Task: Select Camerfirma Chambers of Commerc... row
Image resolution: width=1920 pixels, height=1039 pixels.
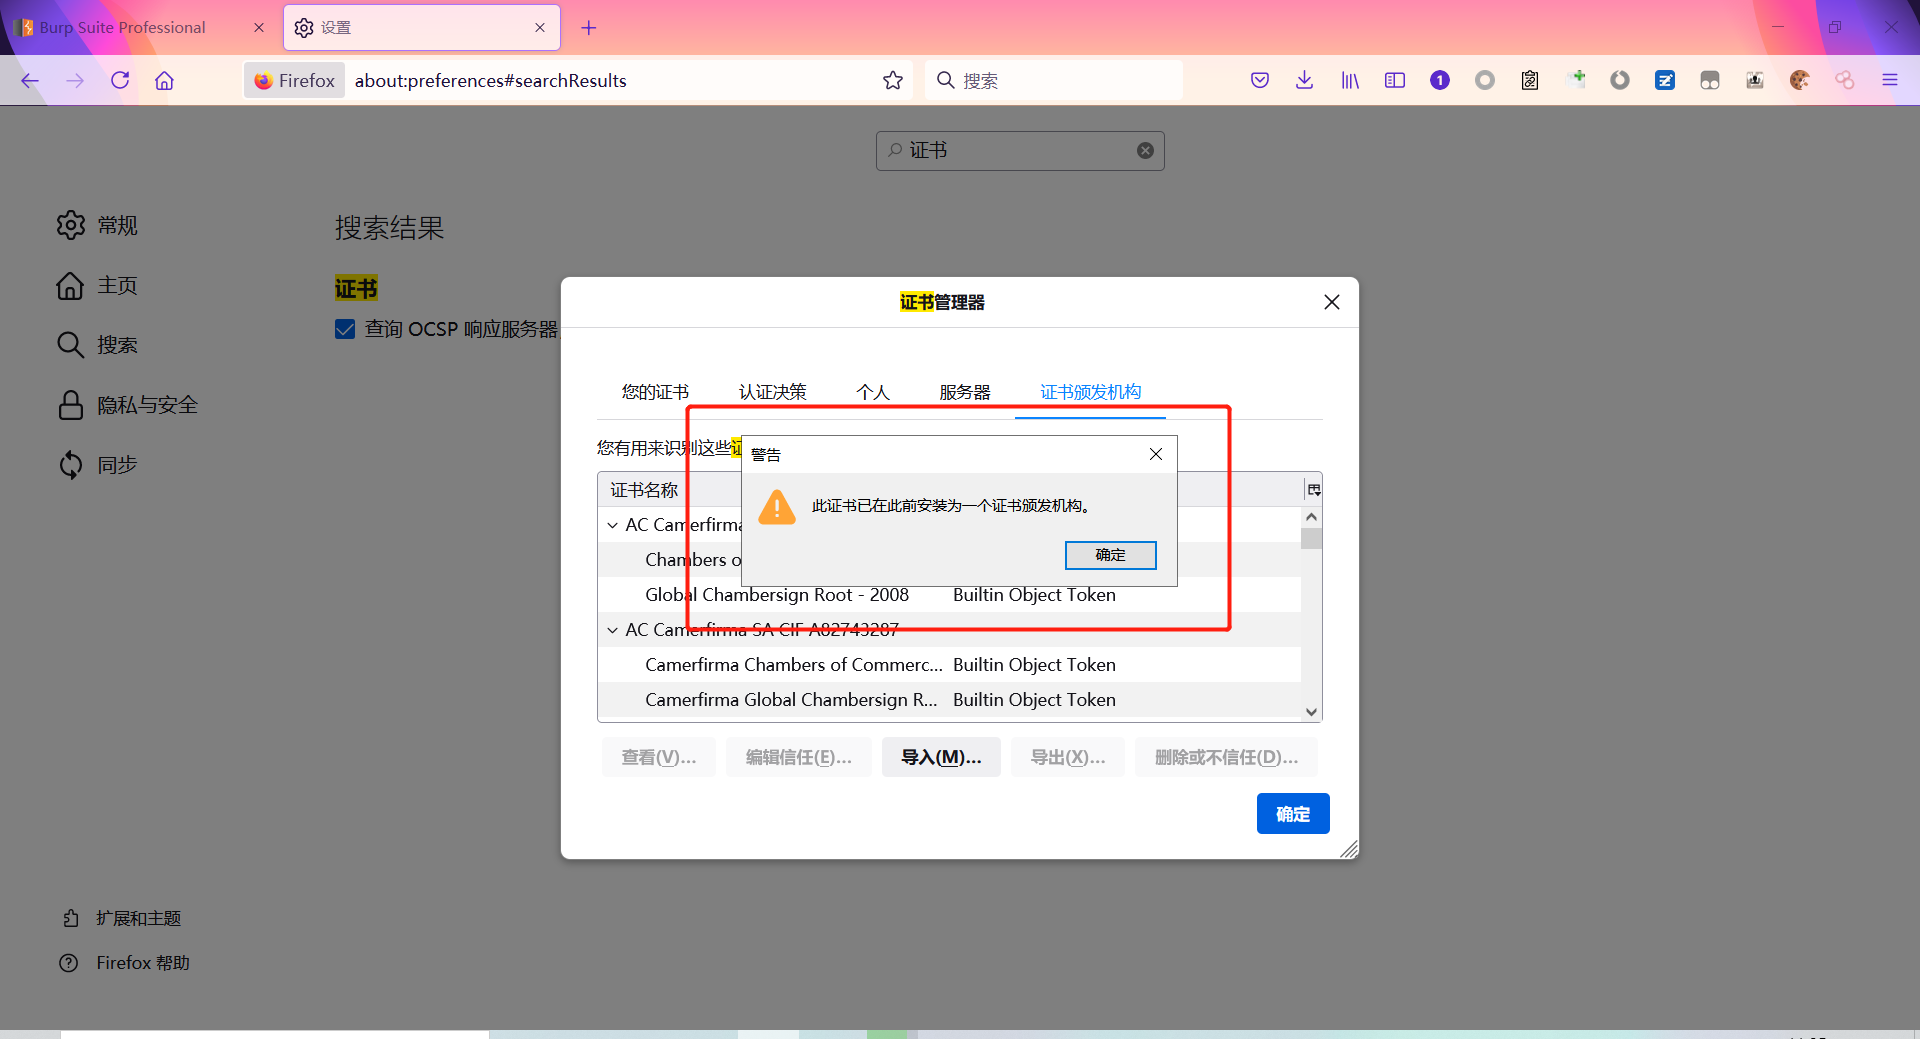Action: (949, 665)
